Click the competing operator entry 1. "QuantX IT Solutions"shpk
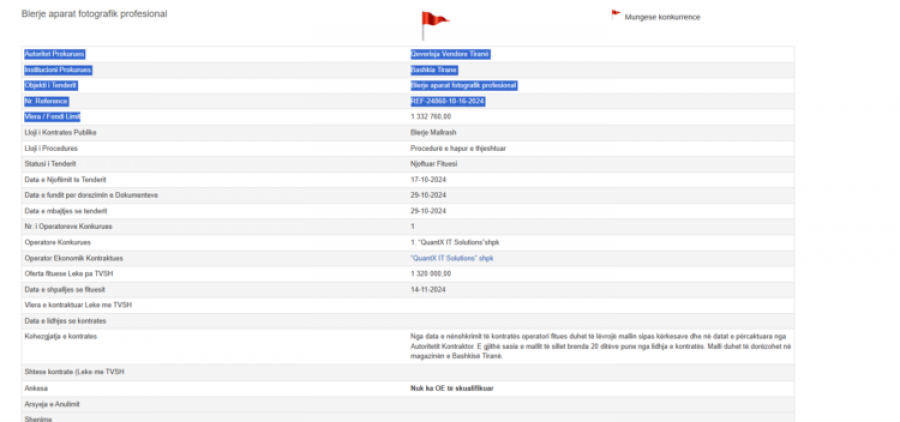 pos(455,242)
